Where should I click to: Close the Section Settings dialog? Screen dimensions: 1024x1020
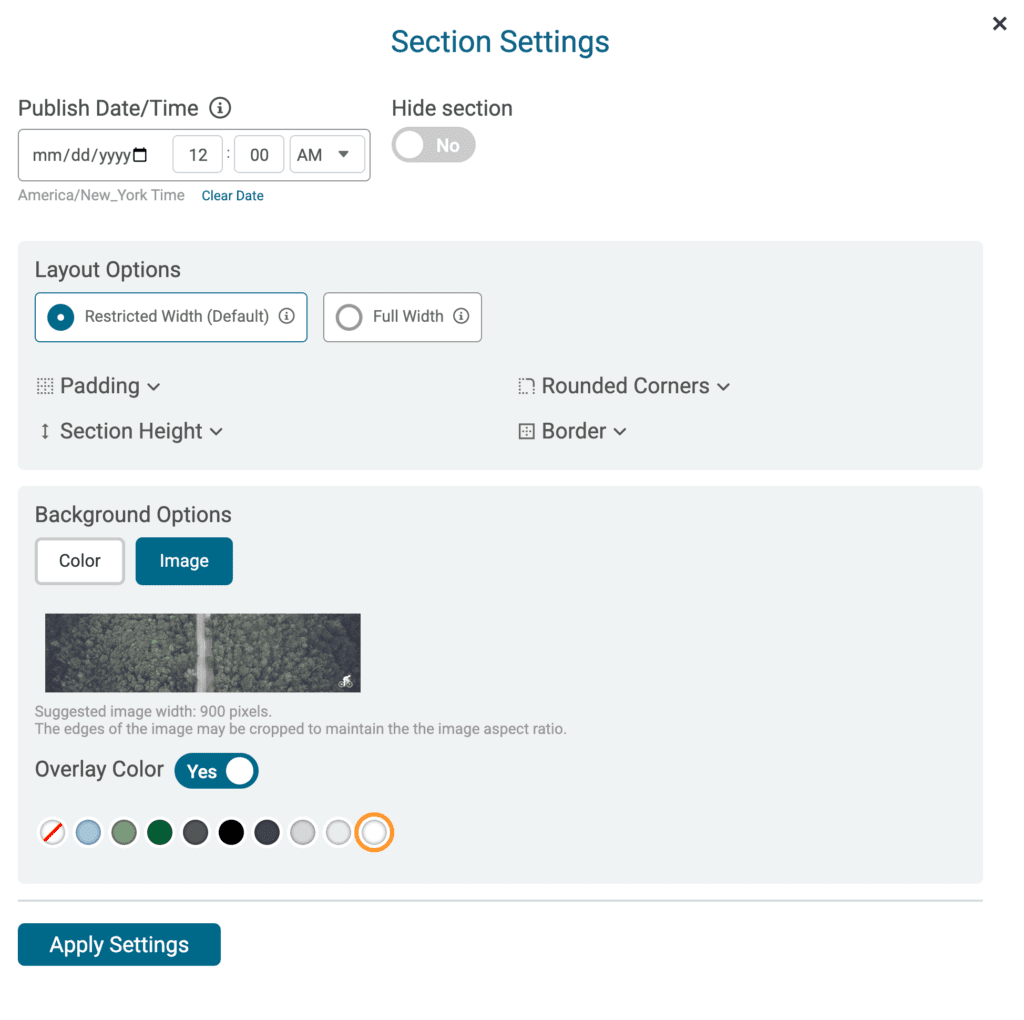click(999, 24)
